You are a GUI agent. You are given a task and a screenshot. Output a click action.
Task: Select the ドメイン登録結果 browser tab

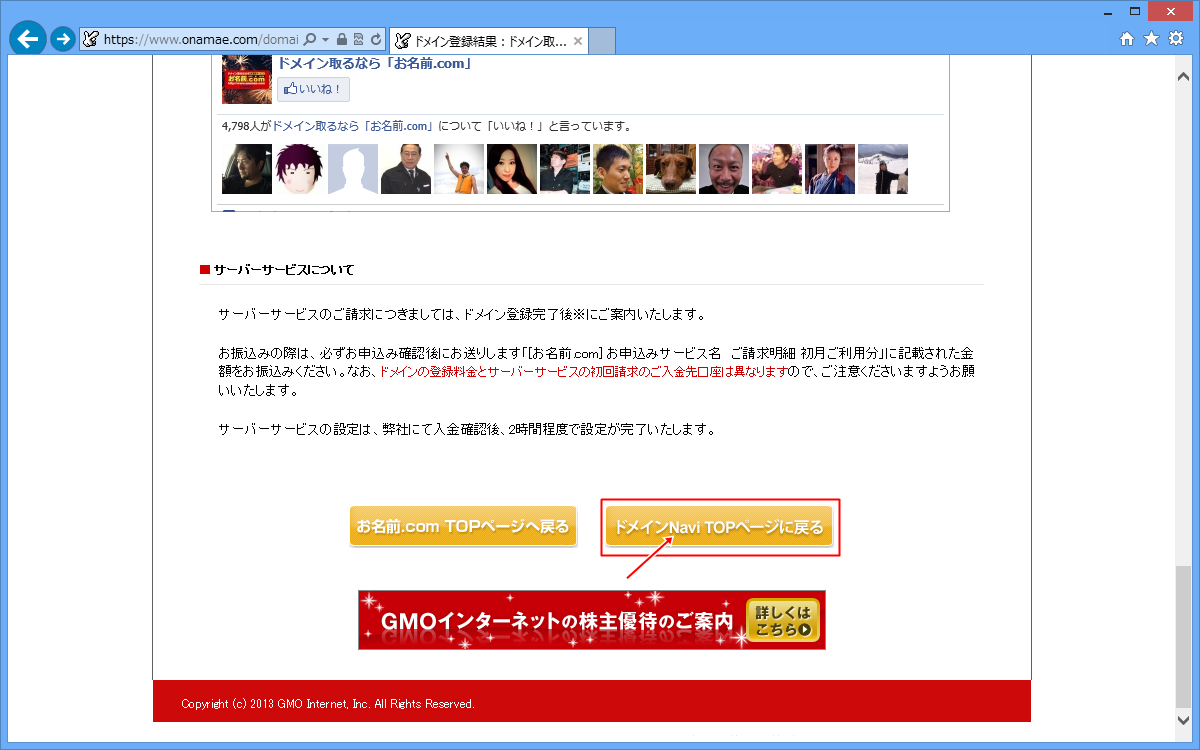pos(480,41)
